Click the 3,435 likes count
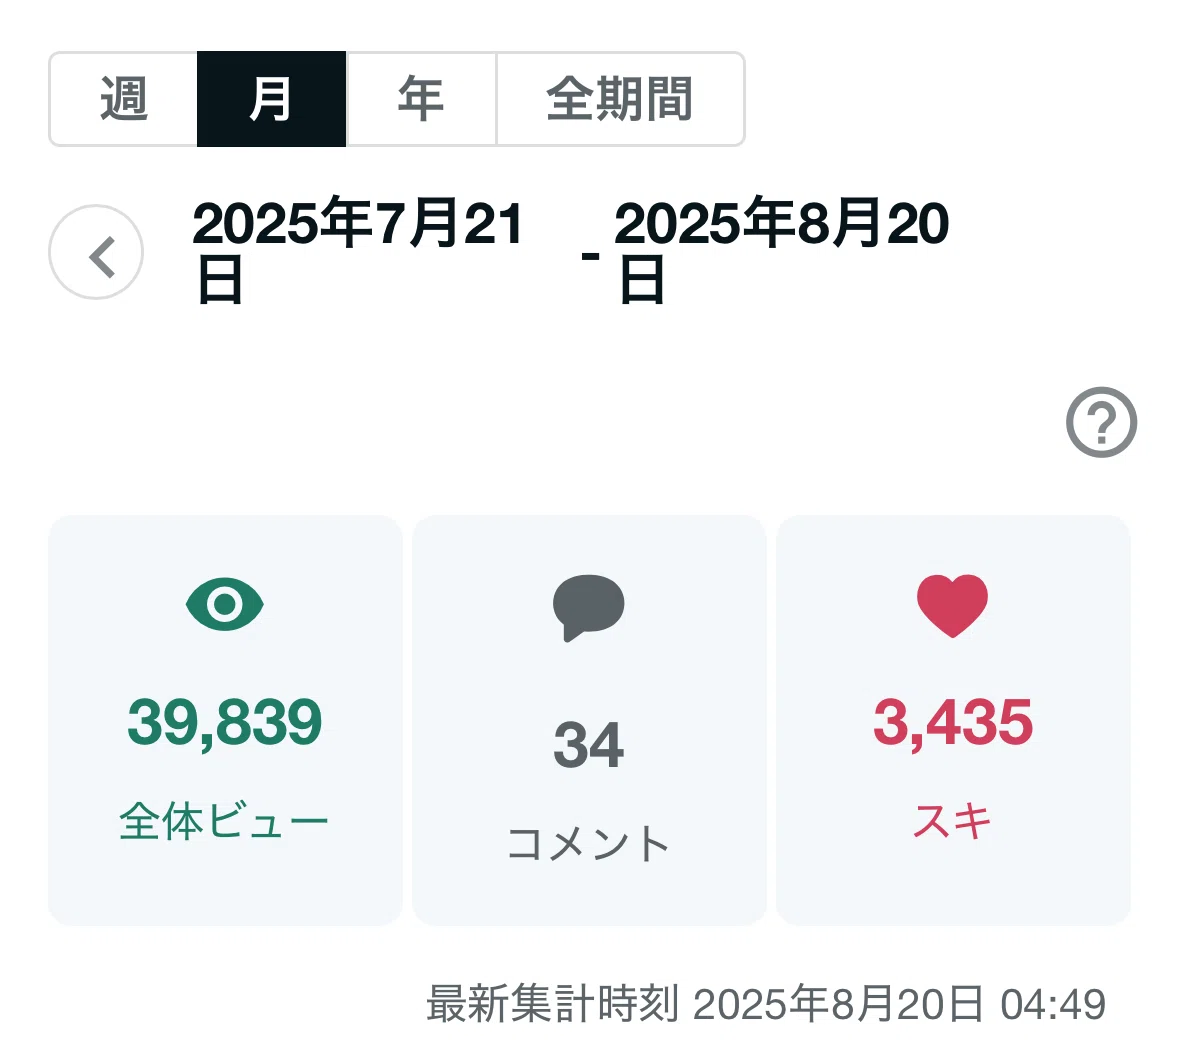The image size is (1179, 1059). click(953, 722)
